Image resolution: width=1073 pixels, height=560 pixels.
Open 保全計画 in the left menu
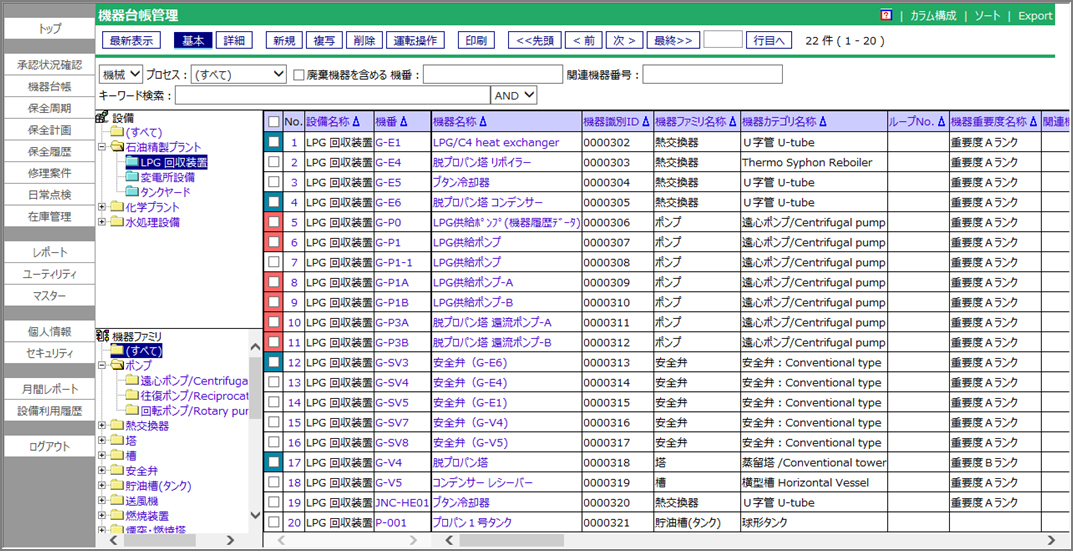49,130
